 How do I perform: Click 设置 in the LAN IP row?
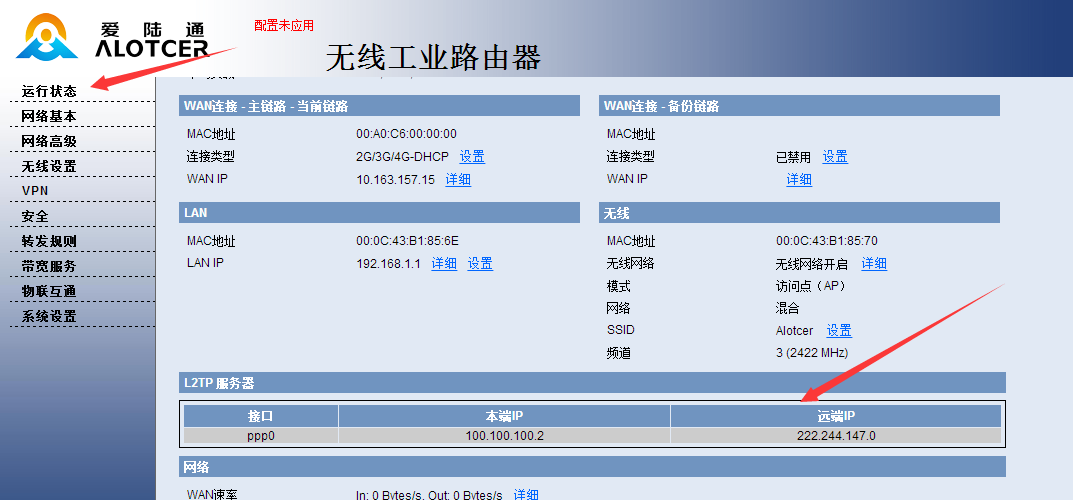[x=480, y=264]
